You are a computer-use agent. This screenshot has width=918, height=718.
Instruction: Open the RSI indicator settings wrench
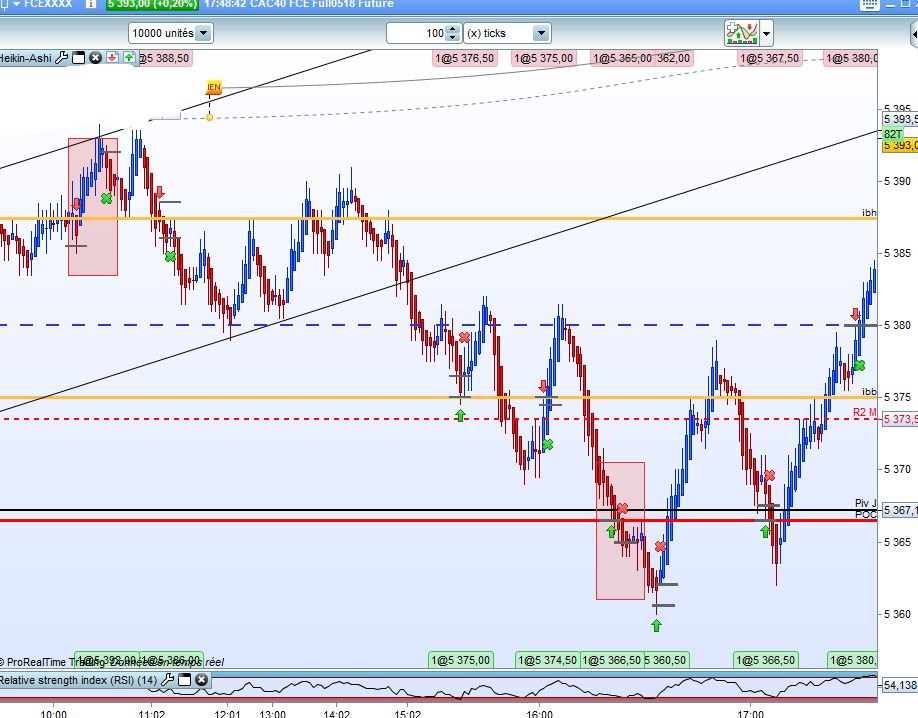click(x=167, y=680)
